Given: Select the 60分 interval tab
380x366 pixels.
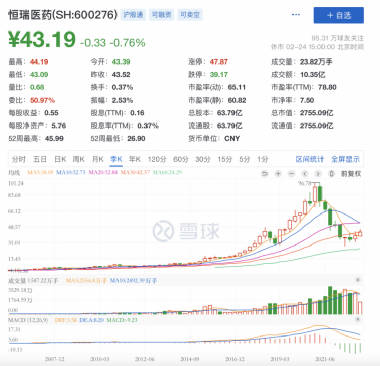Looking at the screenshot, I should click(x=181, y=159).
